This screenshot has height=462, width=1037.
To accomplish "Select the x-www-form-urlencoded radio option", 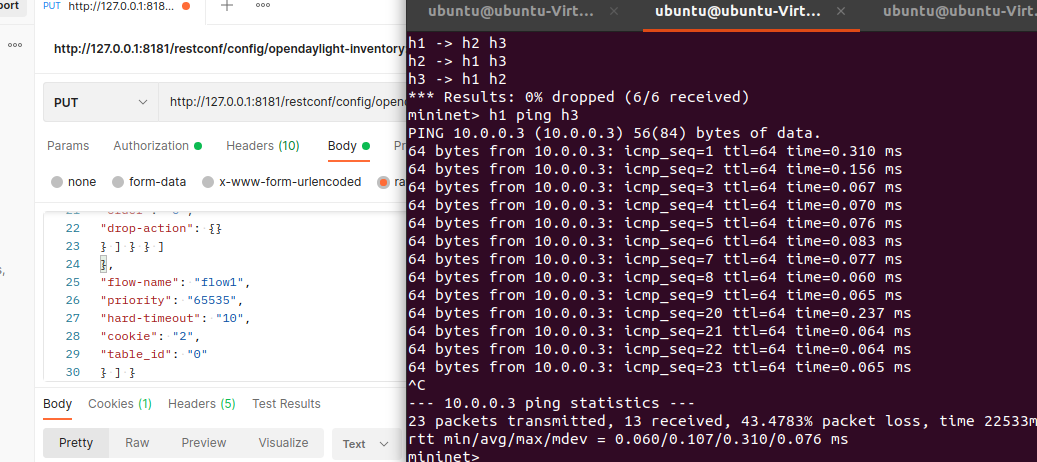I will coord(208,182).
